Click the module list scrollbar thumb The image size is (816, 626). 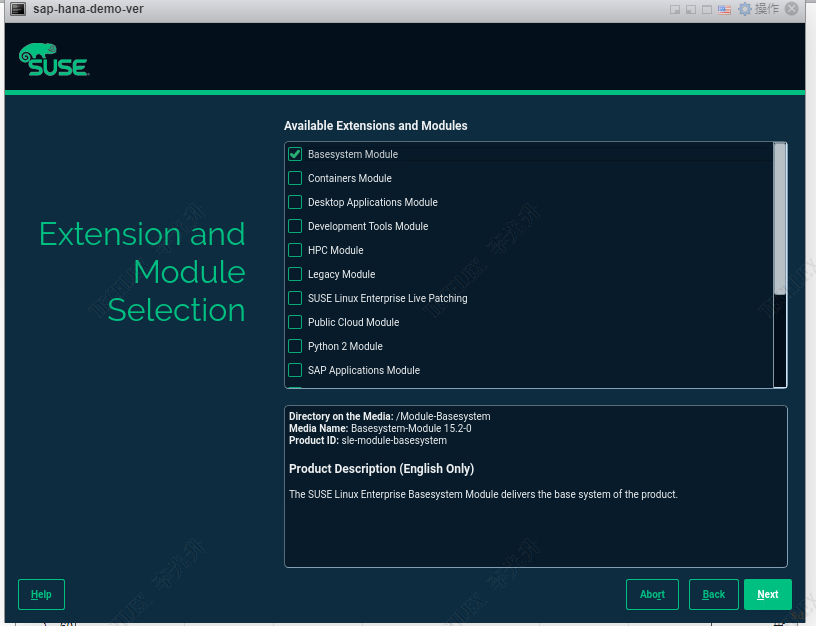pyautogui.click(x=780, y=219)
